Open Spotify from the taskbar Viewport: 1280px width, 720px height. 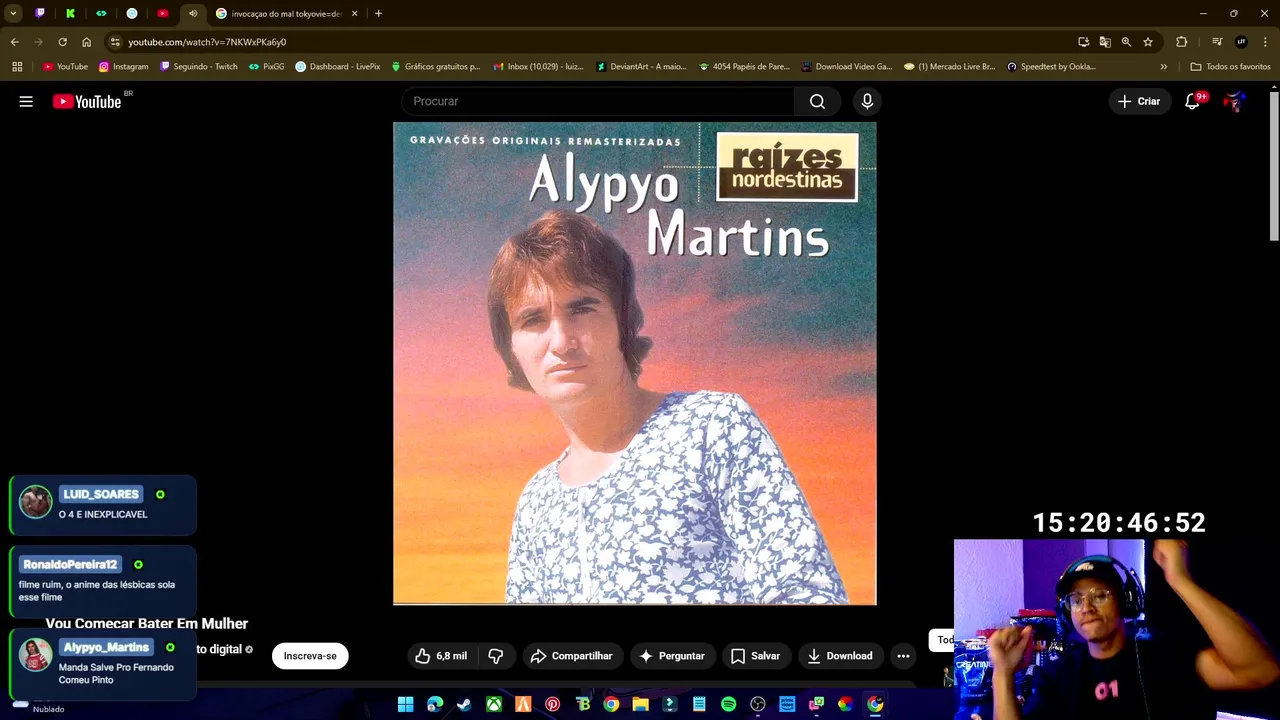[x=728, y=705]
